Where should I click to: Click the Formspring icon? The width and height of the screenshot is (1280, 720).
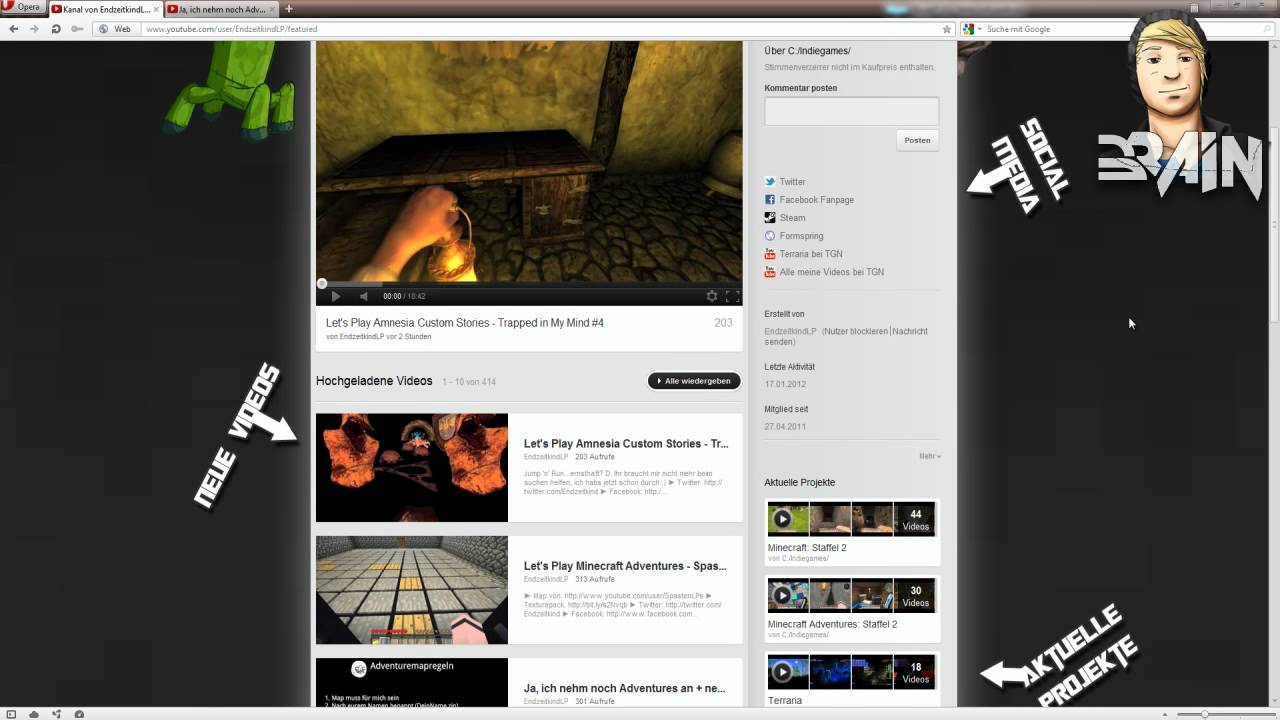pyautogui.click(x=770, y=236)
